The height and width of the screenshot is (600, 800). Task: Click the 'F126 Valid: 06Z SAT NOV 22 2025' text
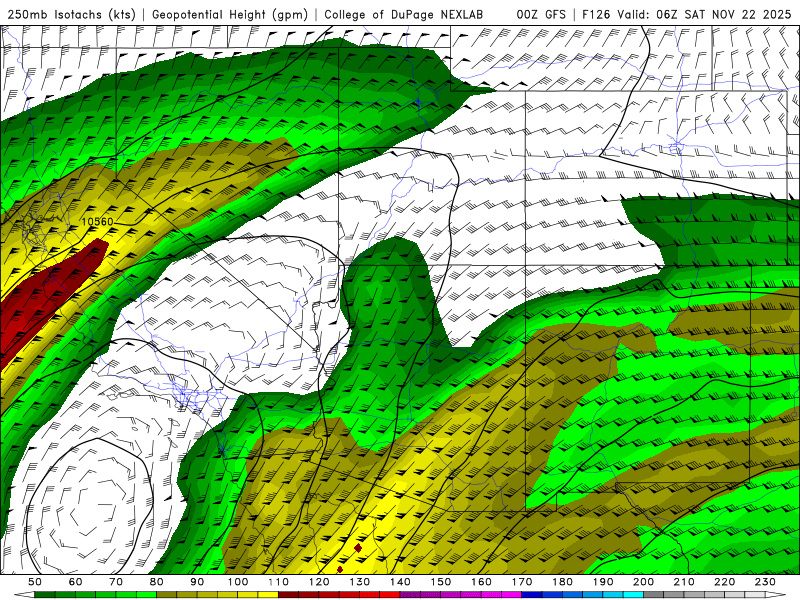pyautogui.click(x=689, y=14)
